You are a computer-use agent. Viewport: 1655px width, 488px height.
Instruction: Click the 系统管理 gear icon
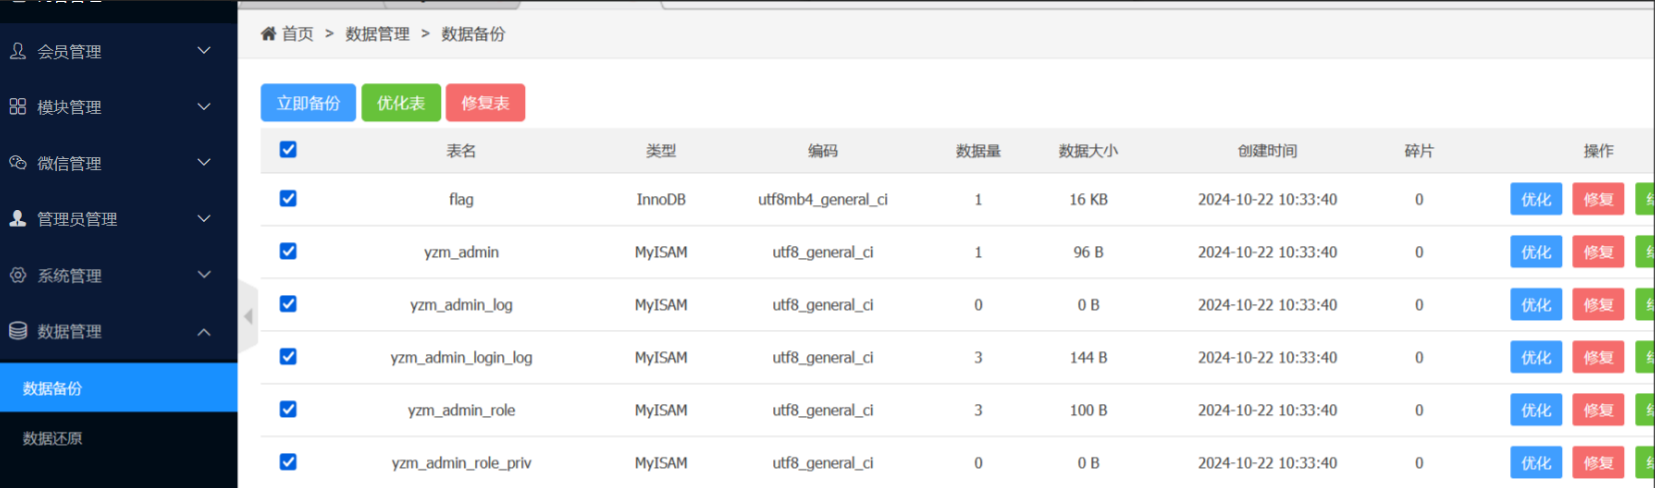pyautogui.click(x=18, y=275)
